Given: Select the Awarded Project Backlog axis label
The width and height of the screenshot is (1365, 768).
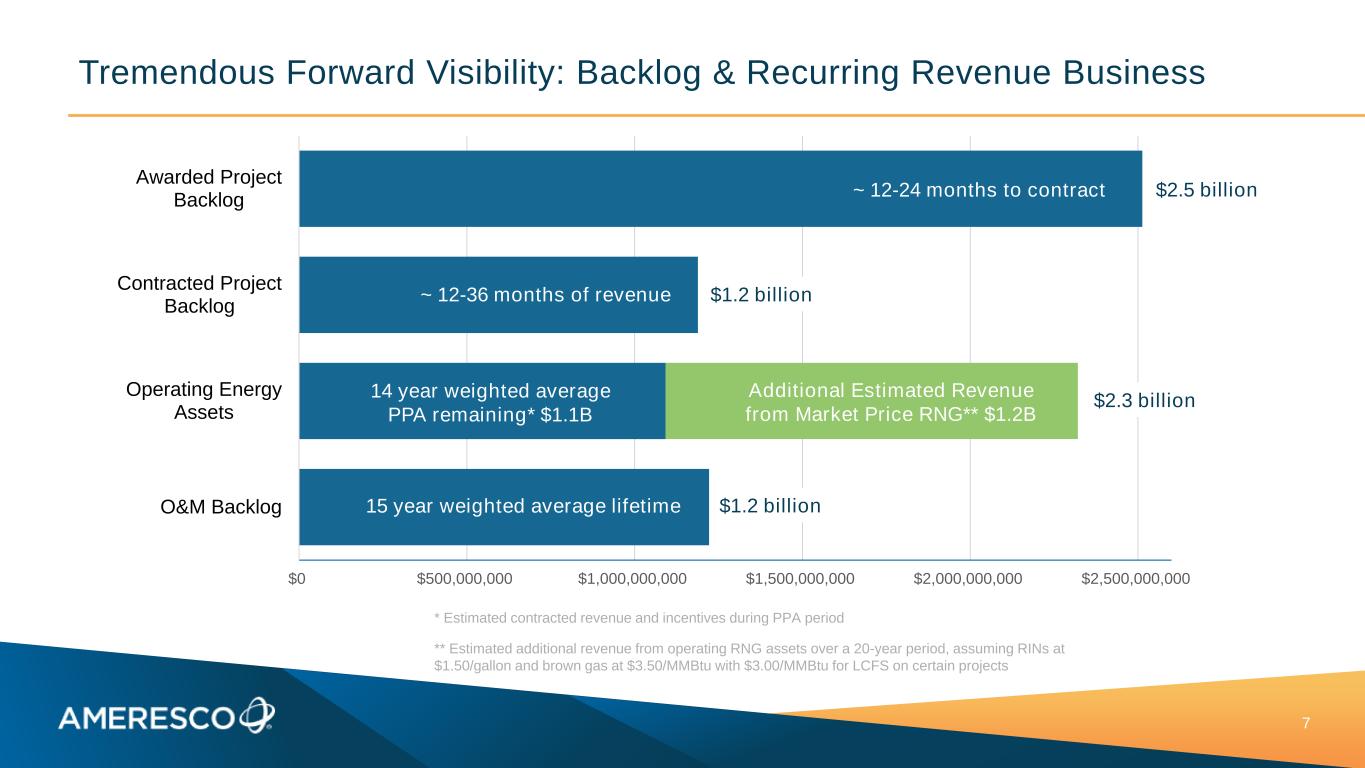Looking at the screenshot, I should point(208,188).
